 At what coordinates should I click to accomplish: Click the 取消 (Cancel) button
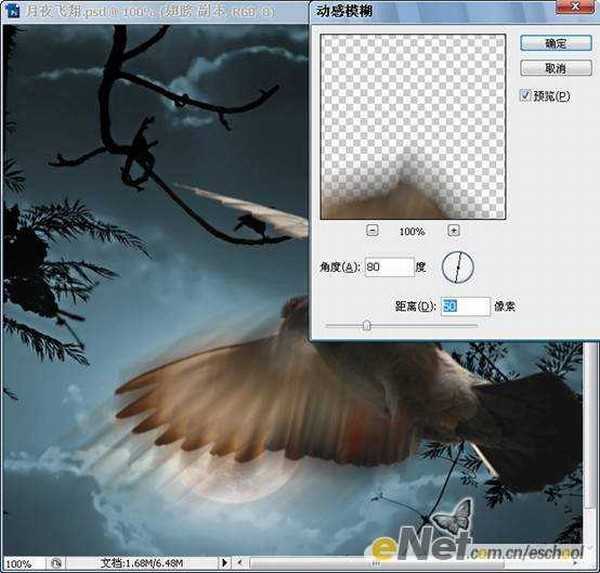coord(555,68)
